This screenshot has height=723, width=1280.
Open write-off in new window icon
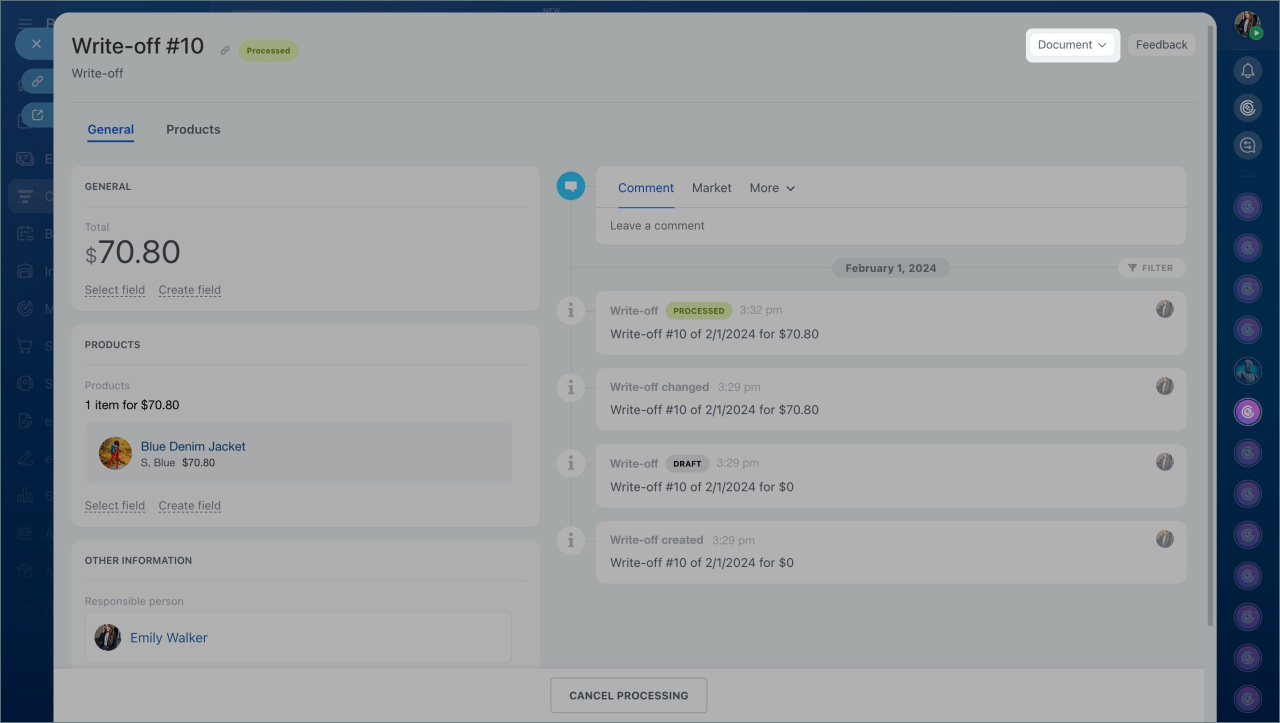pos(37,115)
